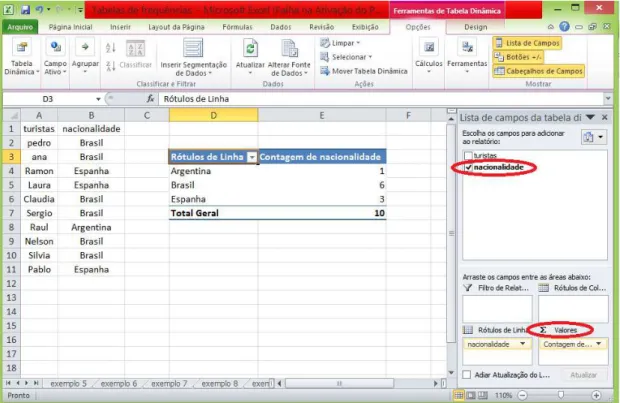
Task: Switch to Normal view in status bar
Action: (x=459, y=395)
